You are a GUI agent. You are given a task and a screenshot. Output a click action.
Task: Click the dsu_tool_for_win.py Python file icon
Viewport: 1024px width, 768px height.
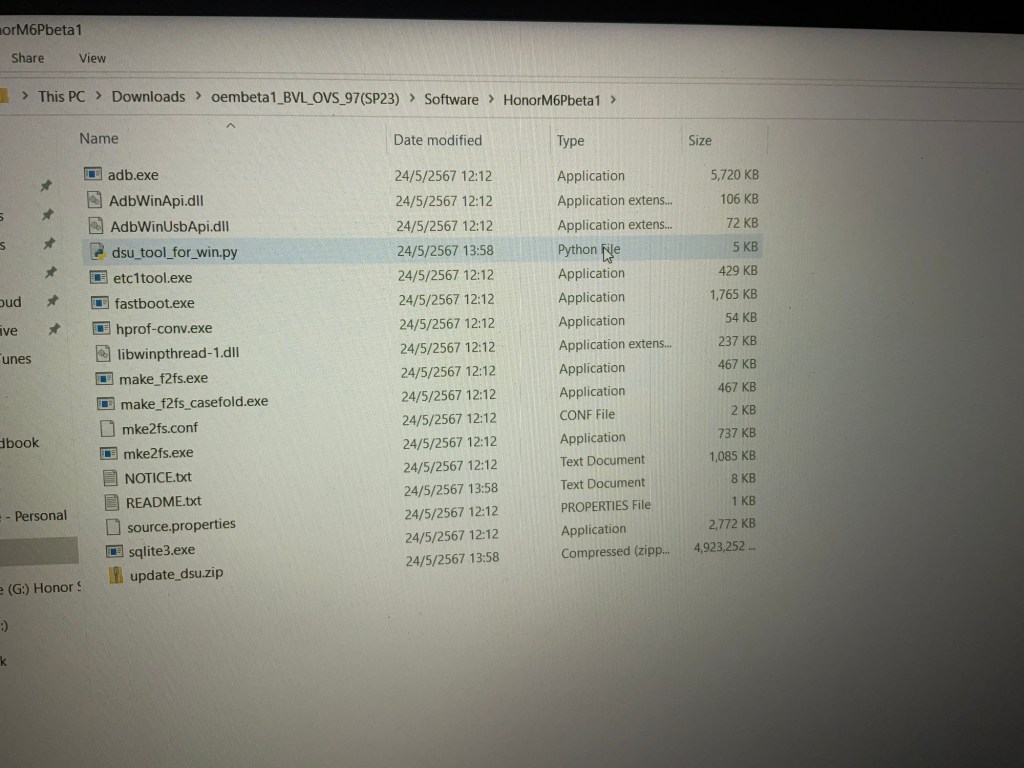(x=97, y=251)
